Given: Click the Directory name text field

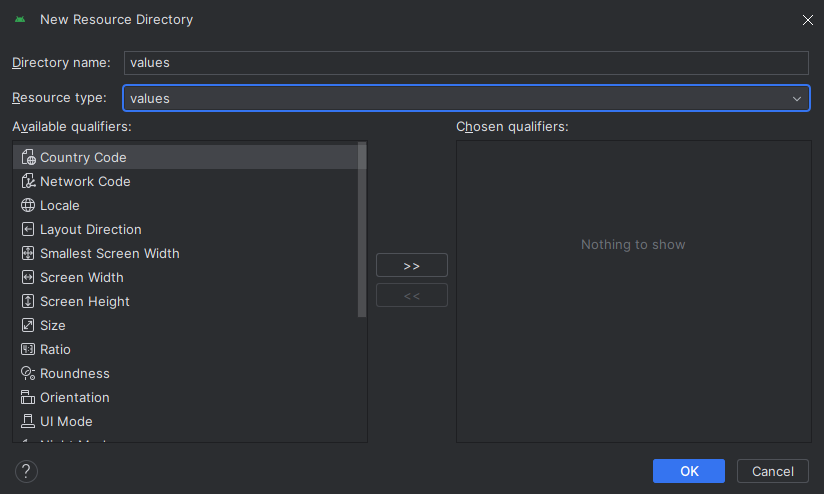Looking at the screenshot, I should coord(465,62).
